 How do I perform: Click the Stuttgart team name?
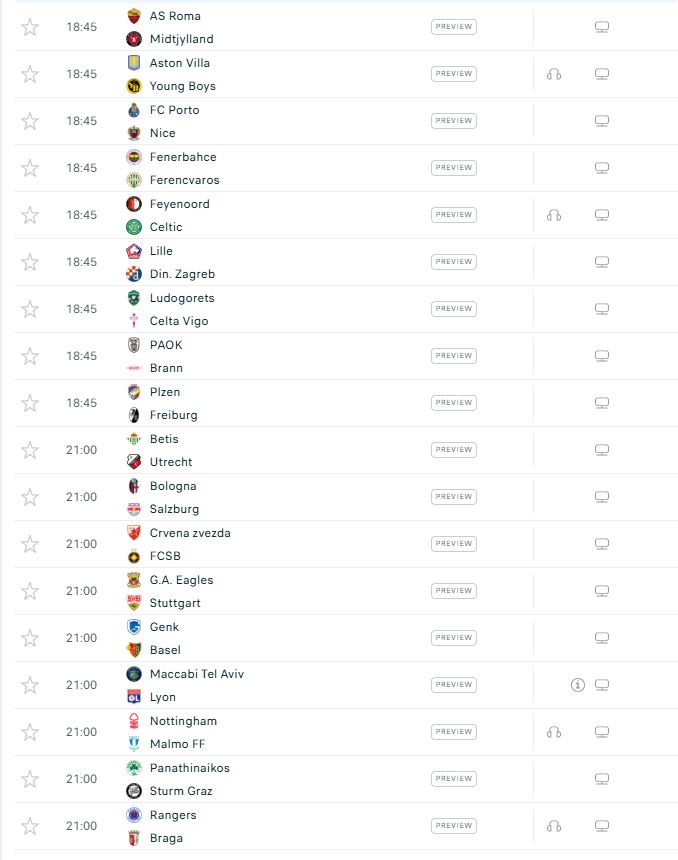coord(174,603)
